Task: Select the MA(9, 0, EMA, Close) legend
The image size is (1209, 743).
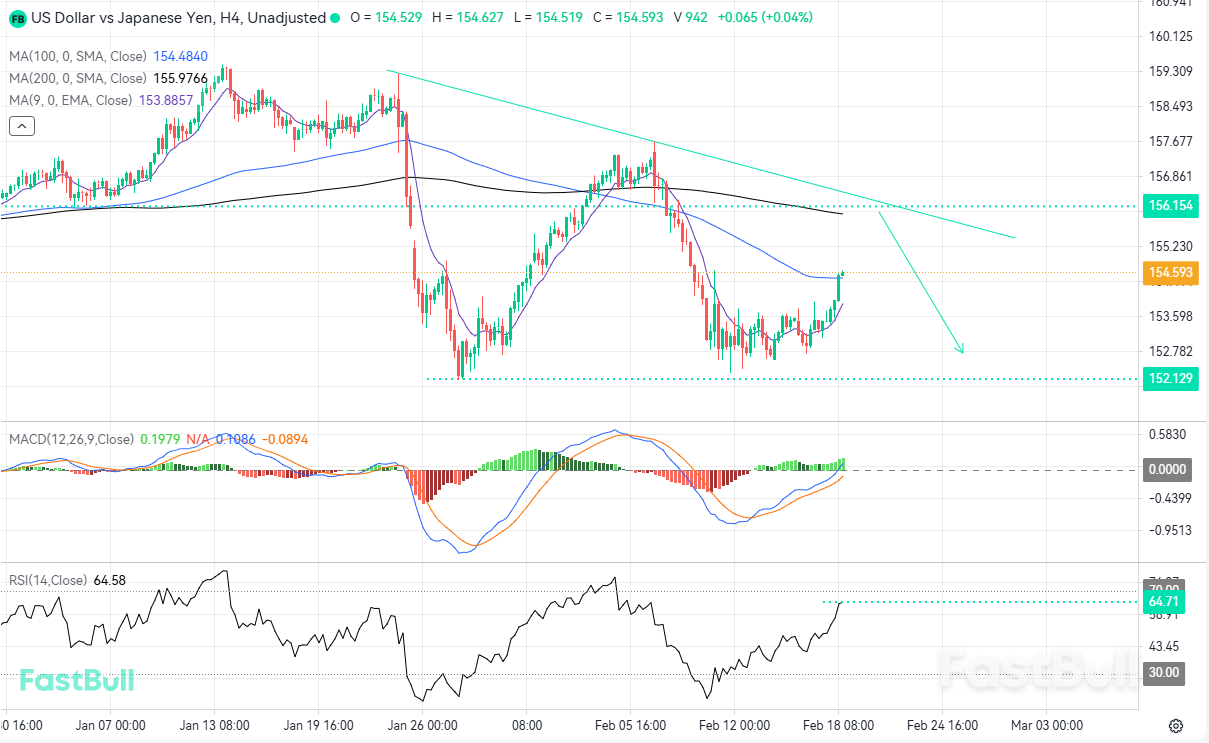Action: tap(70, 100)
